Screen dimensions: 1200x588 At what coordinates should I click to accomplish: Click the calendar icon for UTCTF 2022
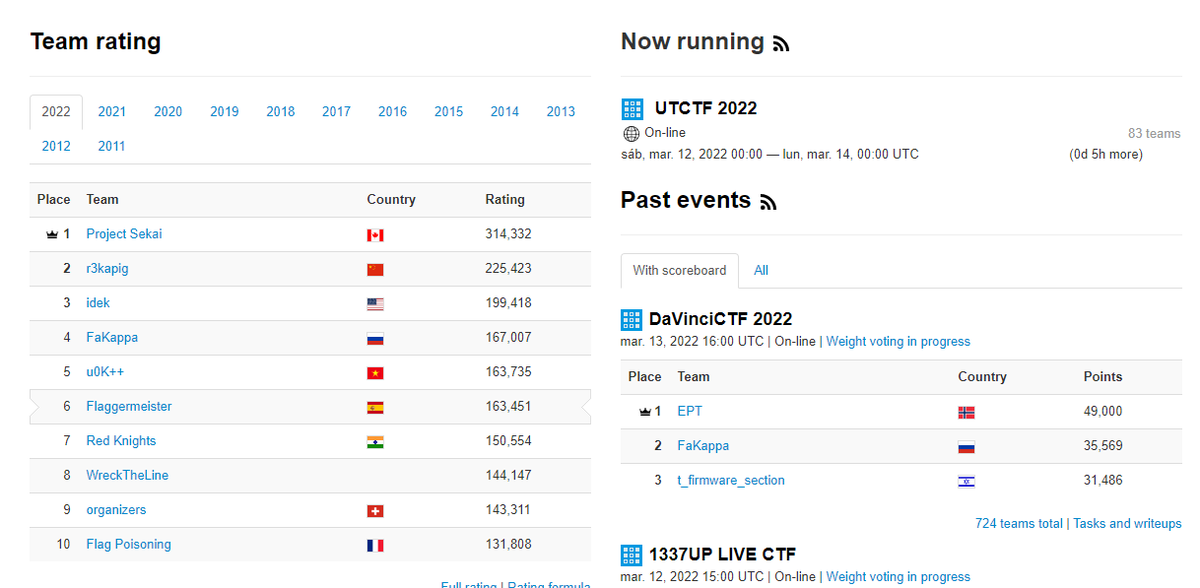point(631,108)
